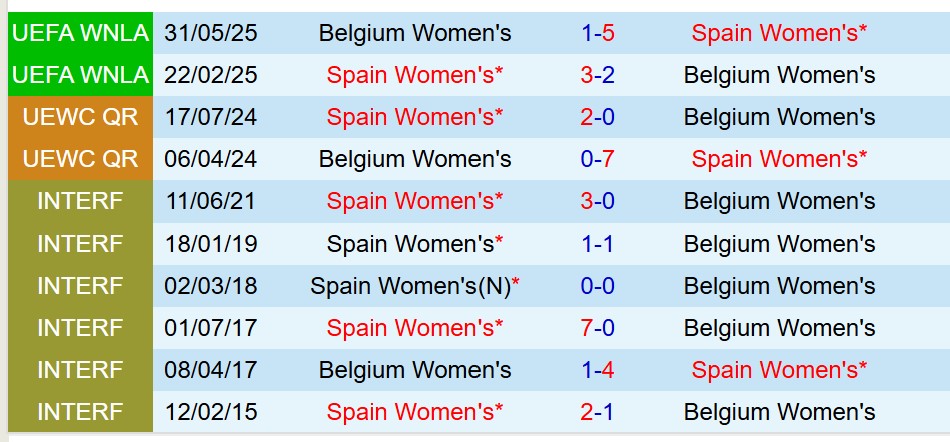This screenshot has height=442, width=950.
Task: Select the 0-7 match result
Action: [x=597, y=159]
